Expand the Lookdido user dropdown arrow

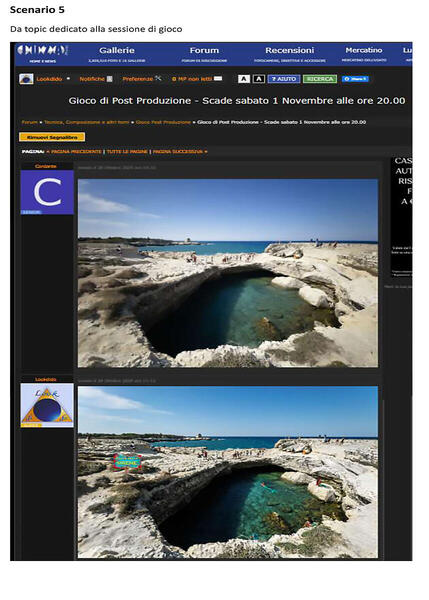(68, 78)
